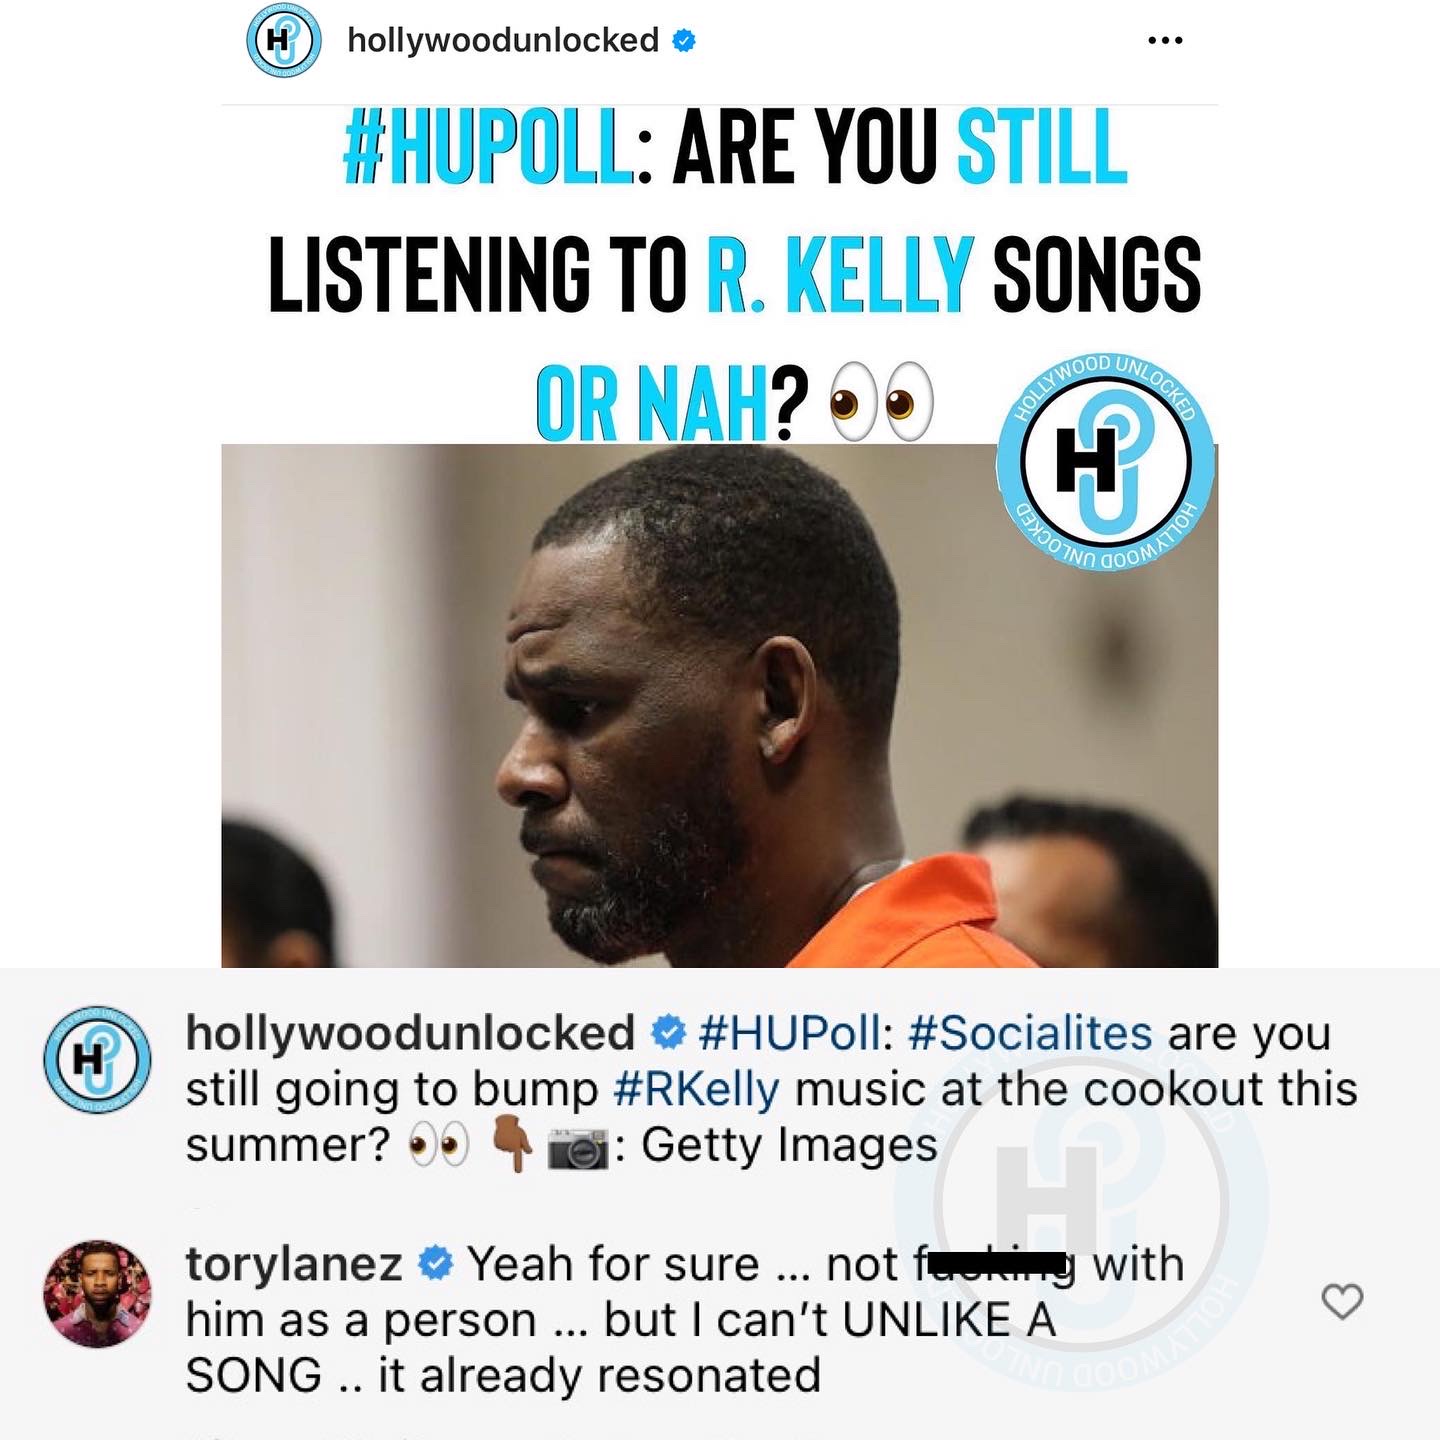Click the torylanez commenter username
Image resolution: width=1440 pixels, height=1440 pixels.
click(x=294, y=1264)
